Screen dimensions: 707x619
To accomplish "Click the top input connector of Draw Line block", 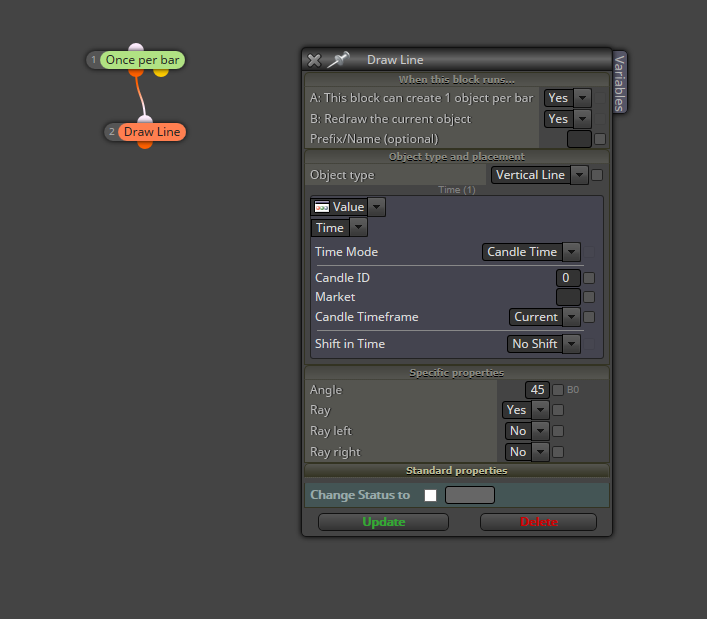I will (x=145, y=119).
